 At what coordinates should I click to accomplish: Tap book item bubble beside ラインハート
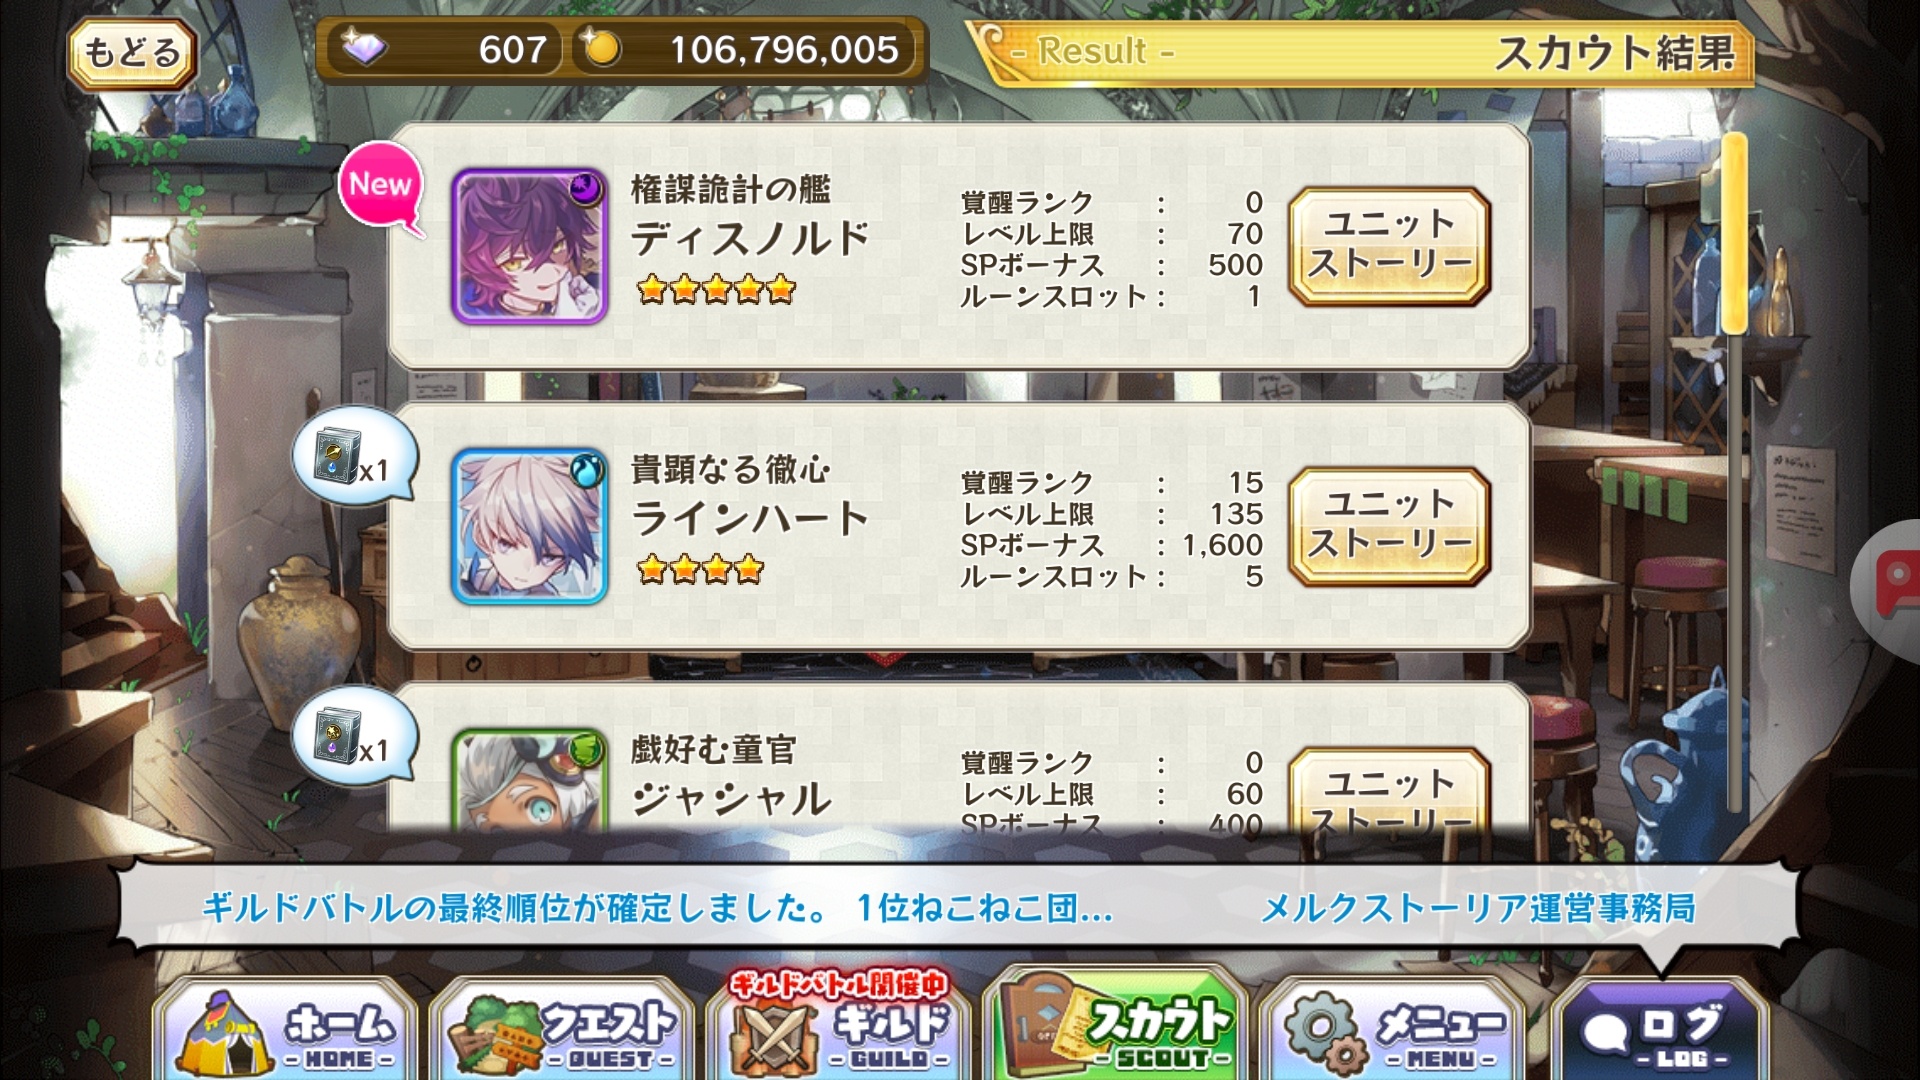(x=354, y=458)
